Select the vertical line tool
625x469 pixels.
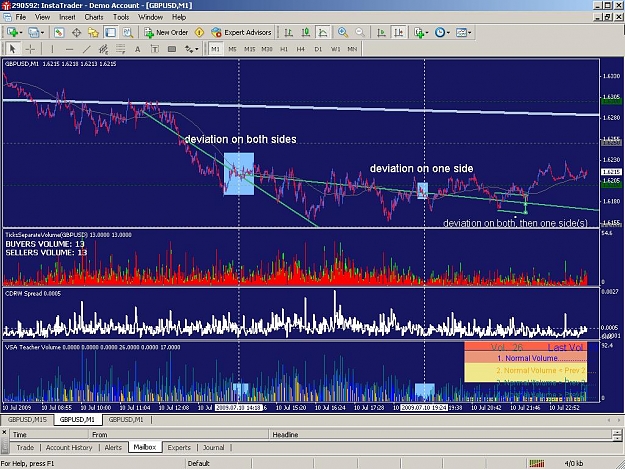[x=52, y=49]
